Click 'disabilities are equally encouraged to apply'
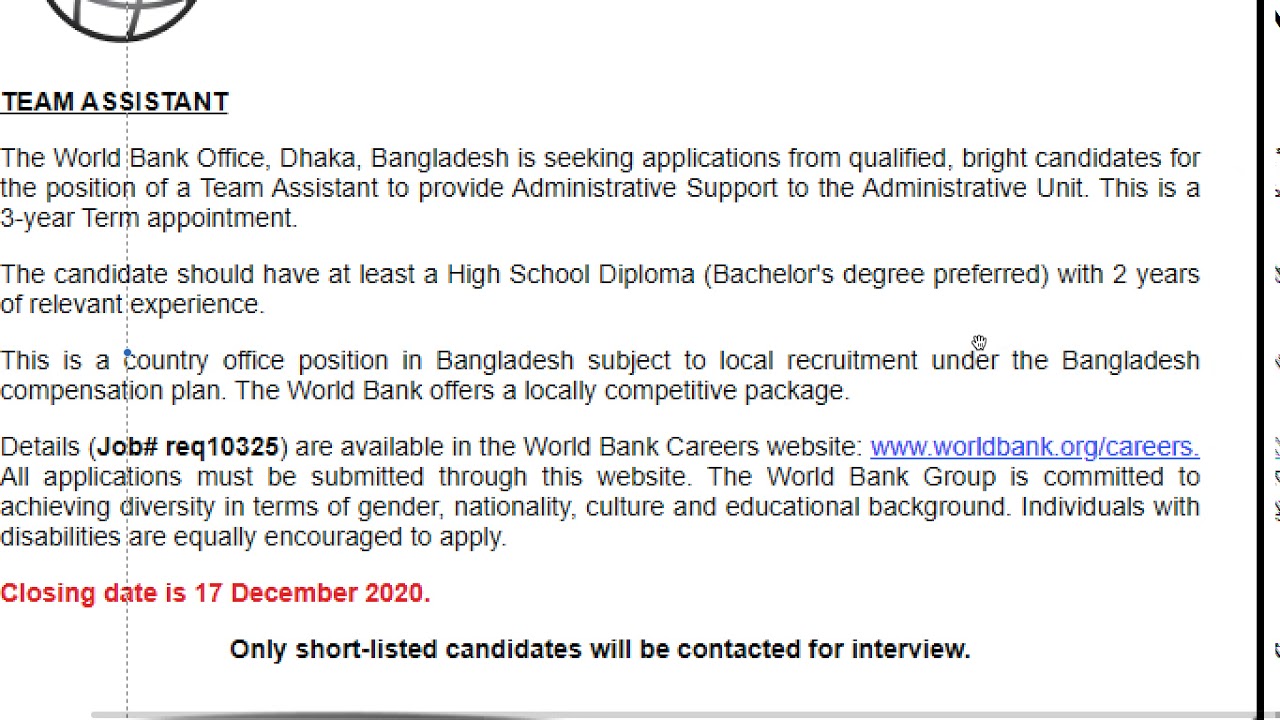The height and width of the screenshot is (720, 1280). (252, 537)
